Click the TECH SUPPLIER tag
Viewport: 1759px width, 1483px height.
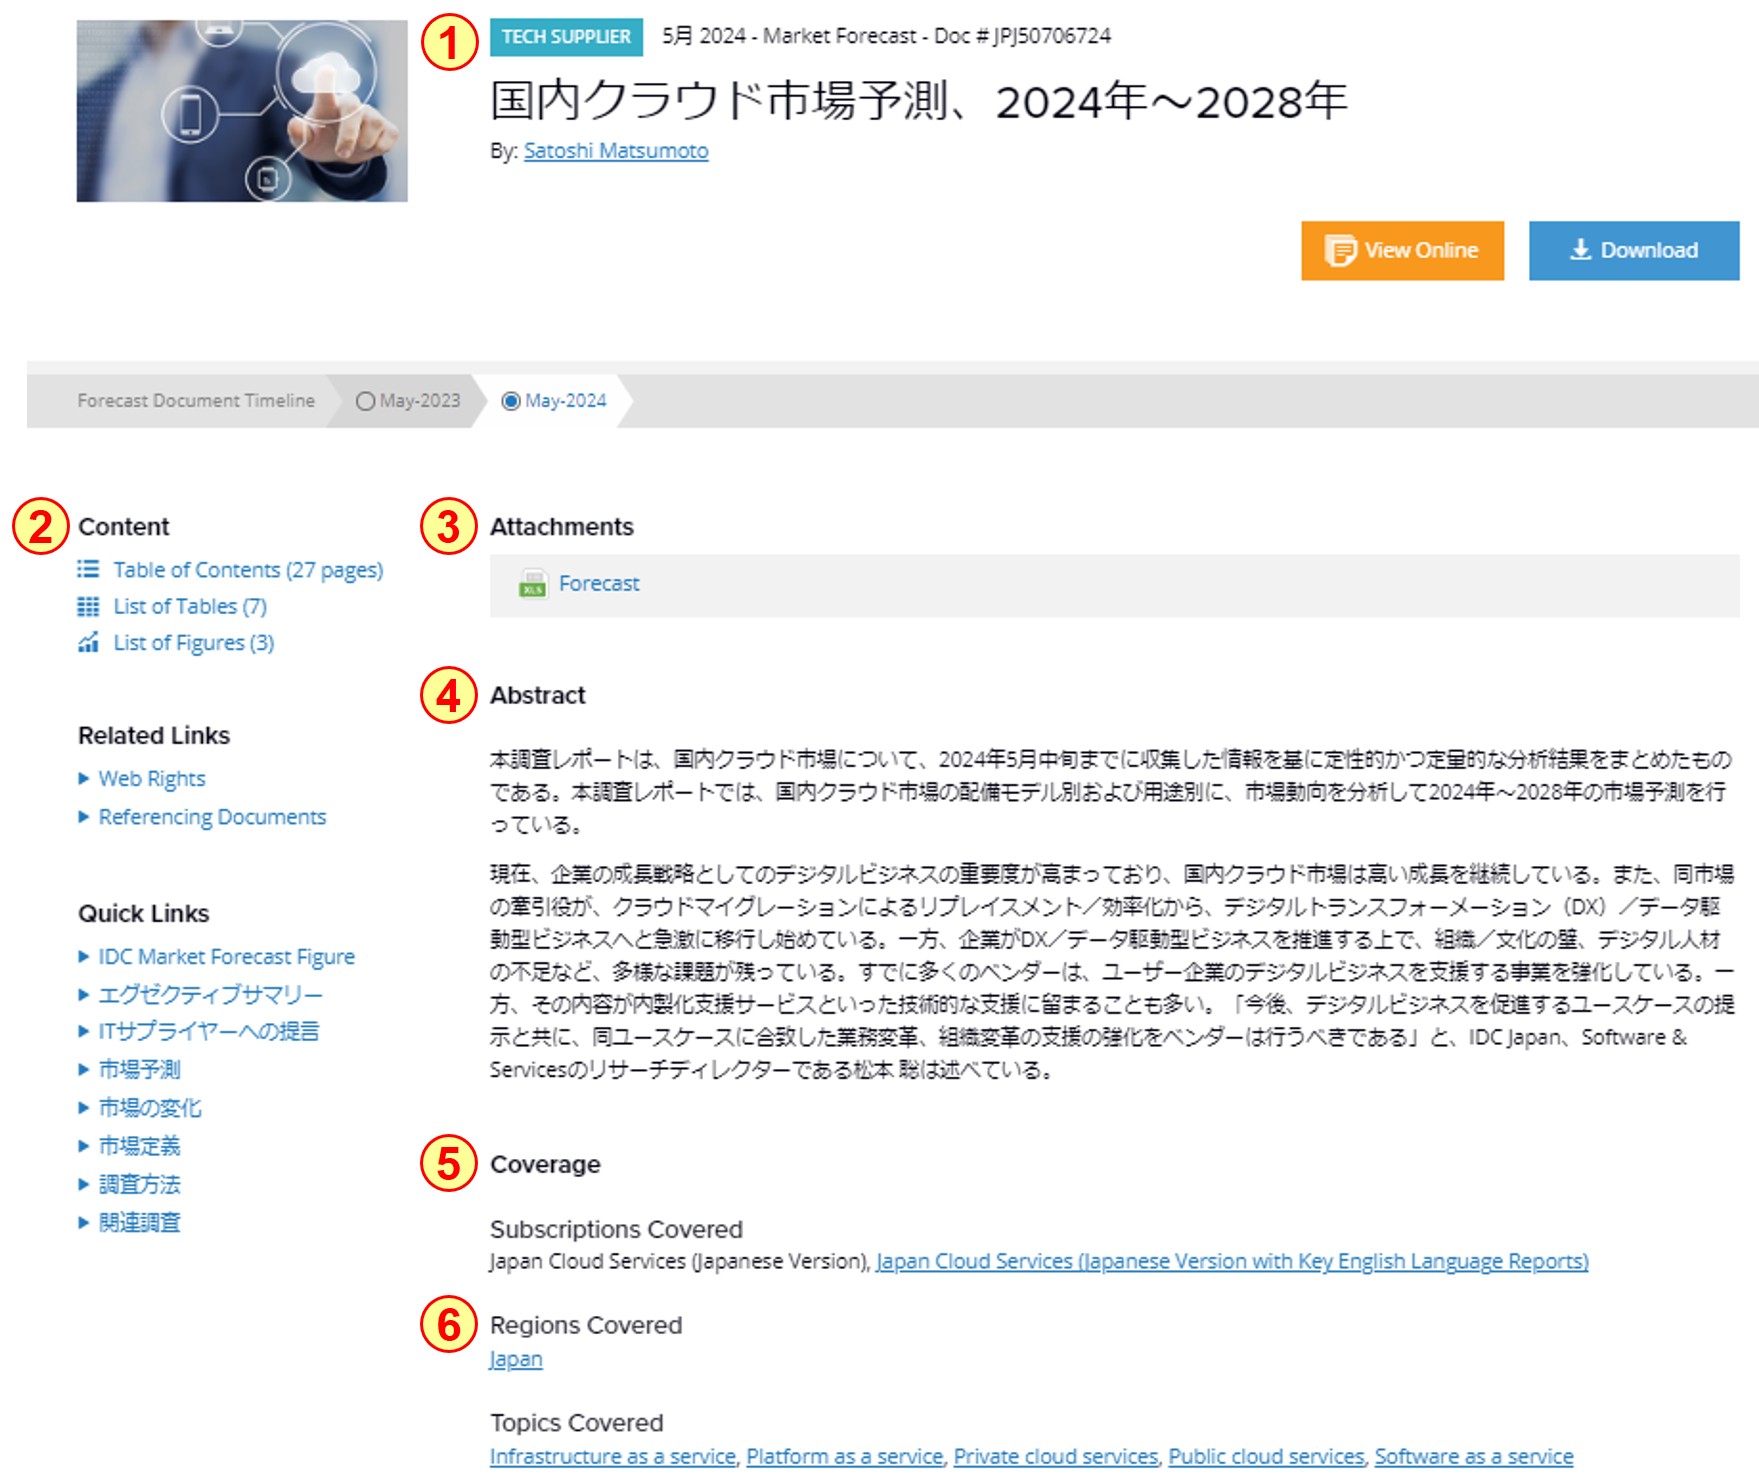566,37
